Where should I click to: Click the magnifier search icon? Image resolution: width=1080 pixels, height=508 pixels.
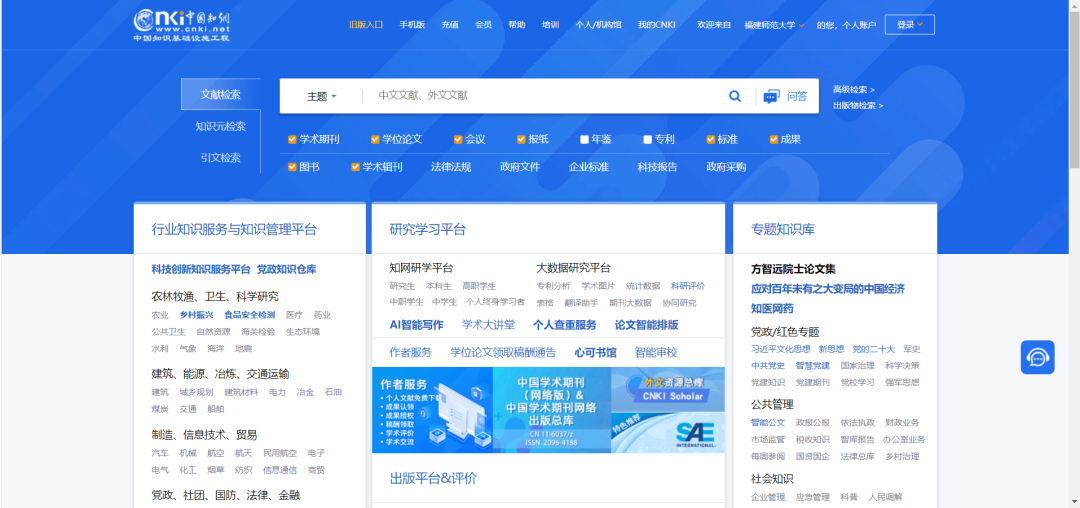coord(735,96)
